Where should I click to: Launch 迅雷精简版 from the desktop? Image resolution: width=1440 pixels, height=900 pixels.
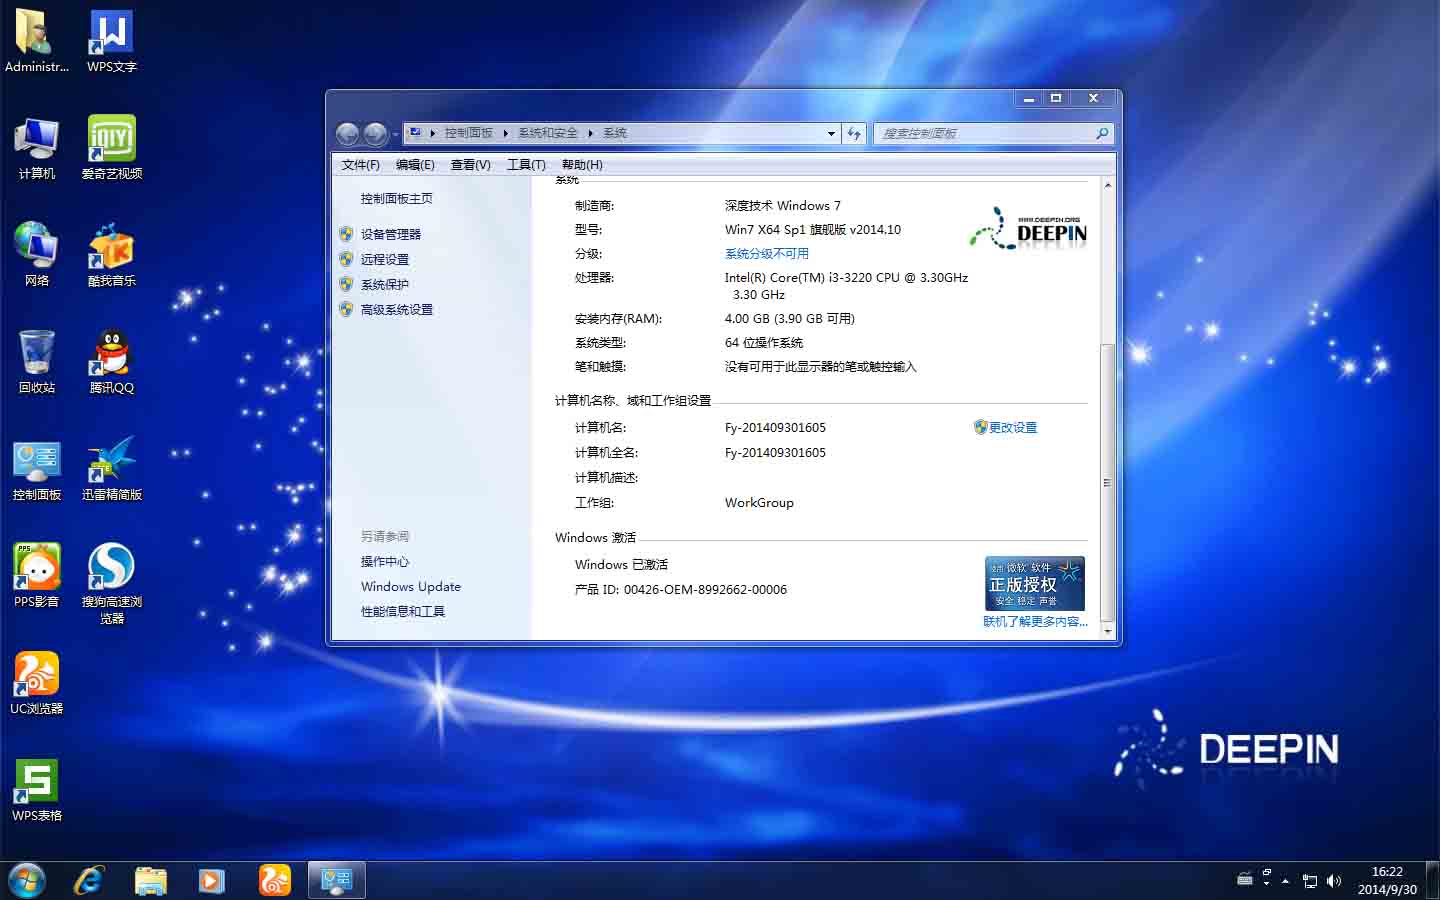click(111, 469)
